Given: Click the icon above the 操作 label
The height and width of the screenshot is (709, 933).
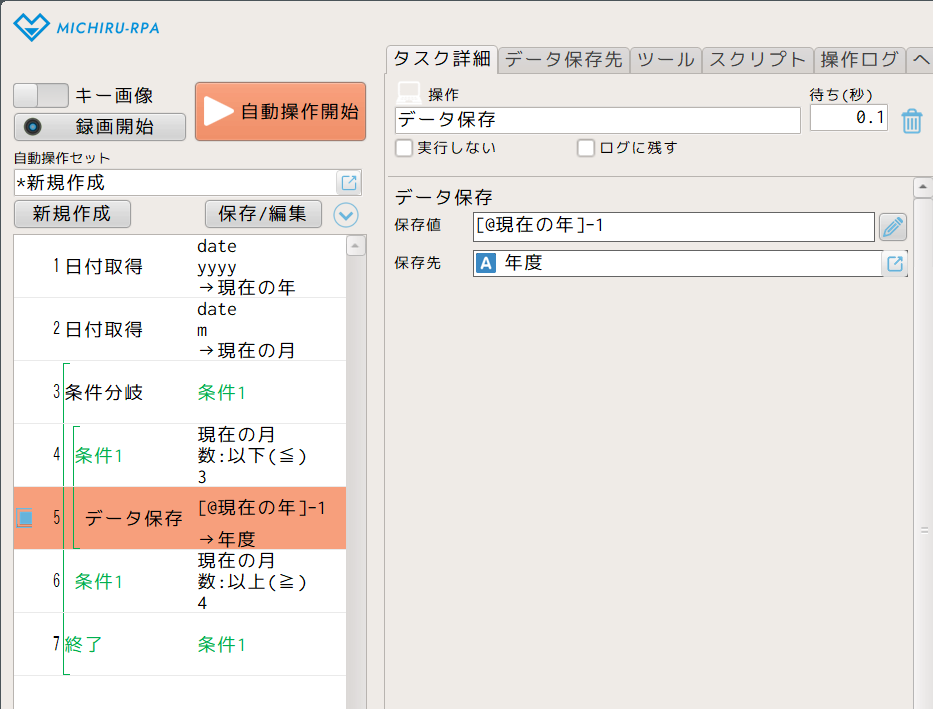Looking at the screenshot, I should coord(409,91).
